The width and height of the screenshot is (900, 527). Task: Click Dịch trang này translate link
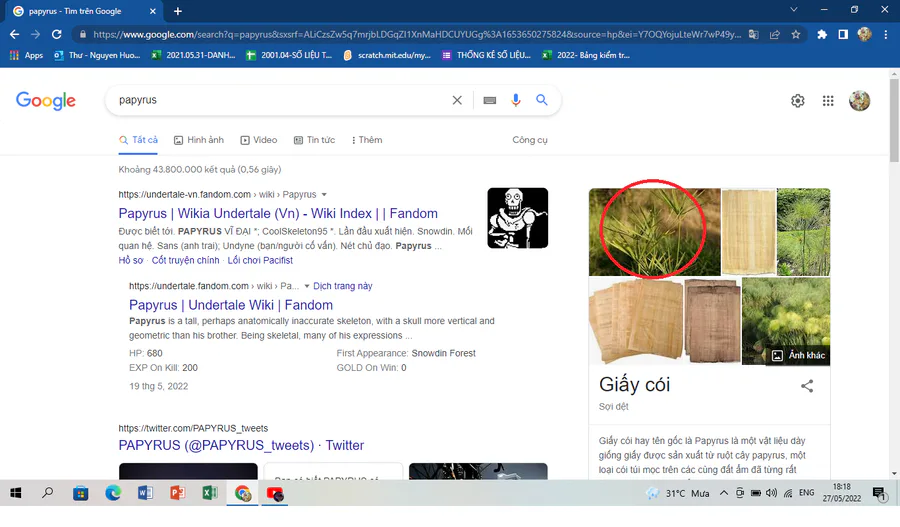pyautogui.click(x=343, y=286)
